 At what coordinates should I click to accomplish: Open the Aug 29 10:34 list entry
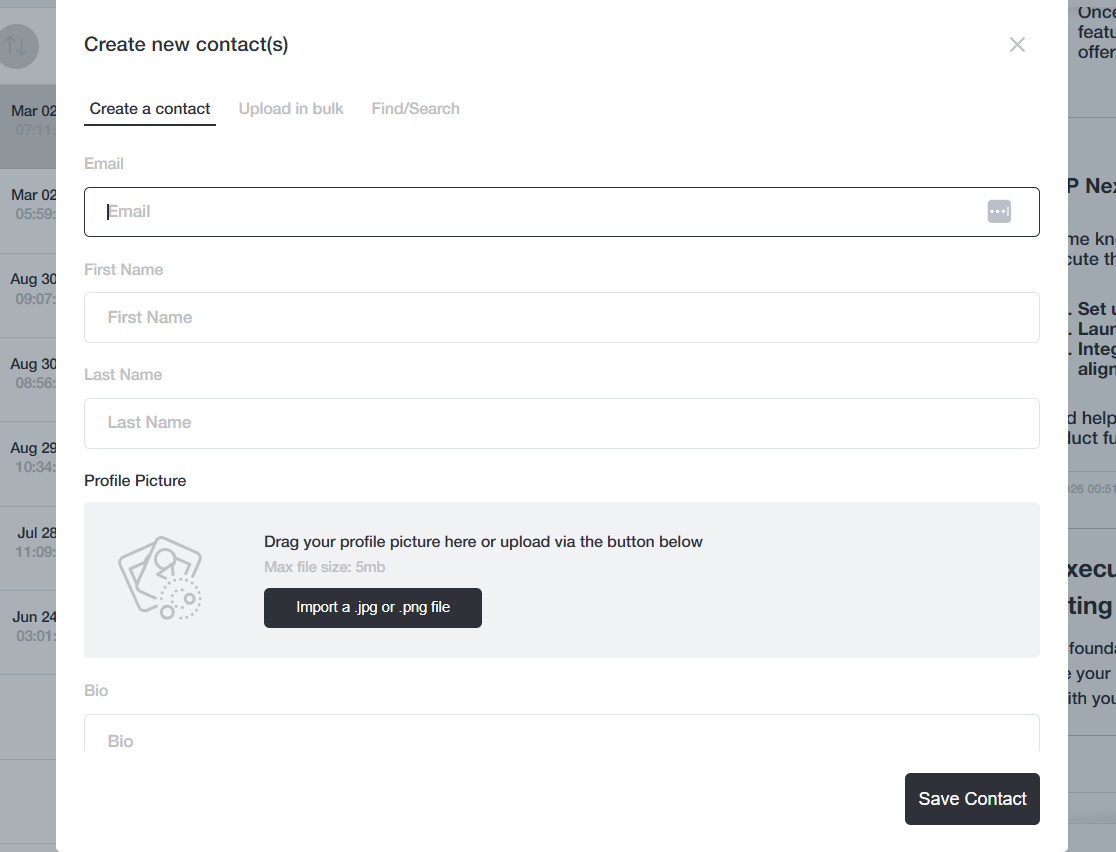coord(30,457)
